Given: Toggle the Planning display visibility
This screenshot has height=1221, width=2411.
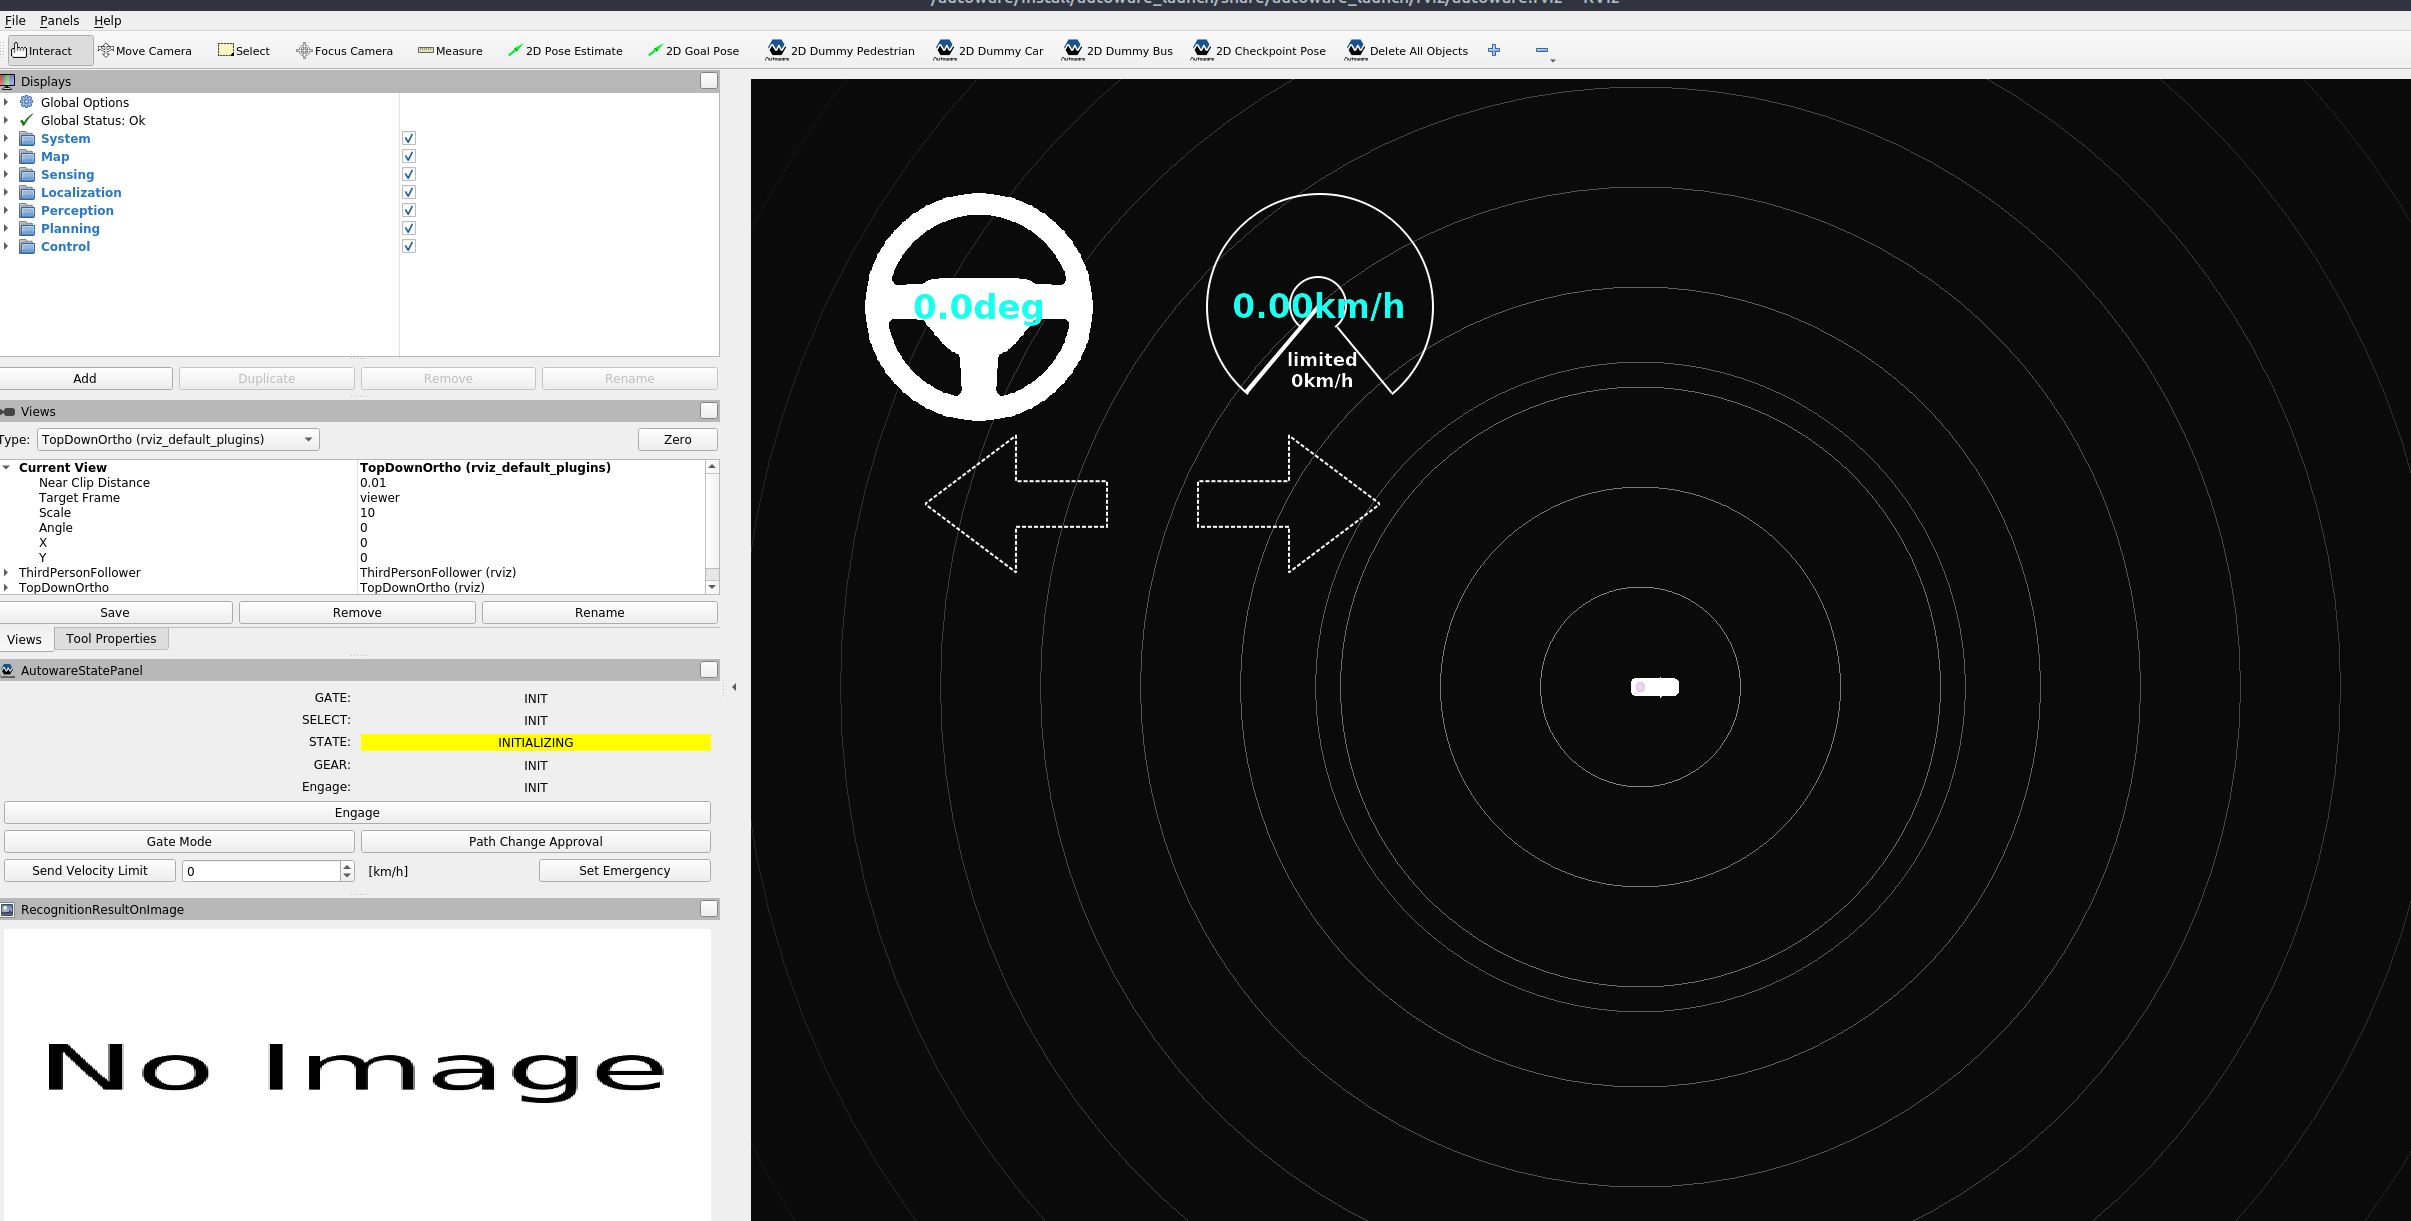Looking at the screenshot, I should (409, 228).
